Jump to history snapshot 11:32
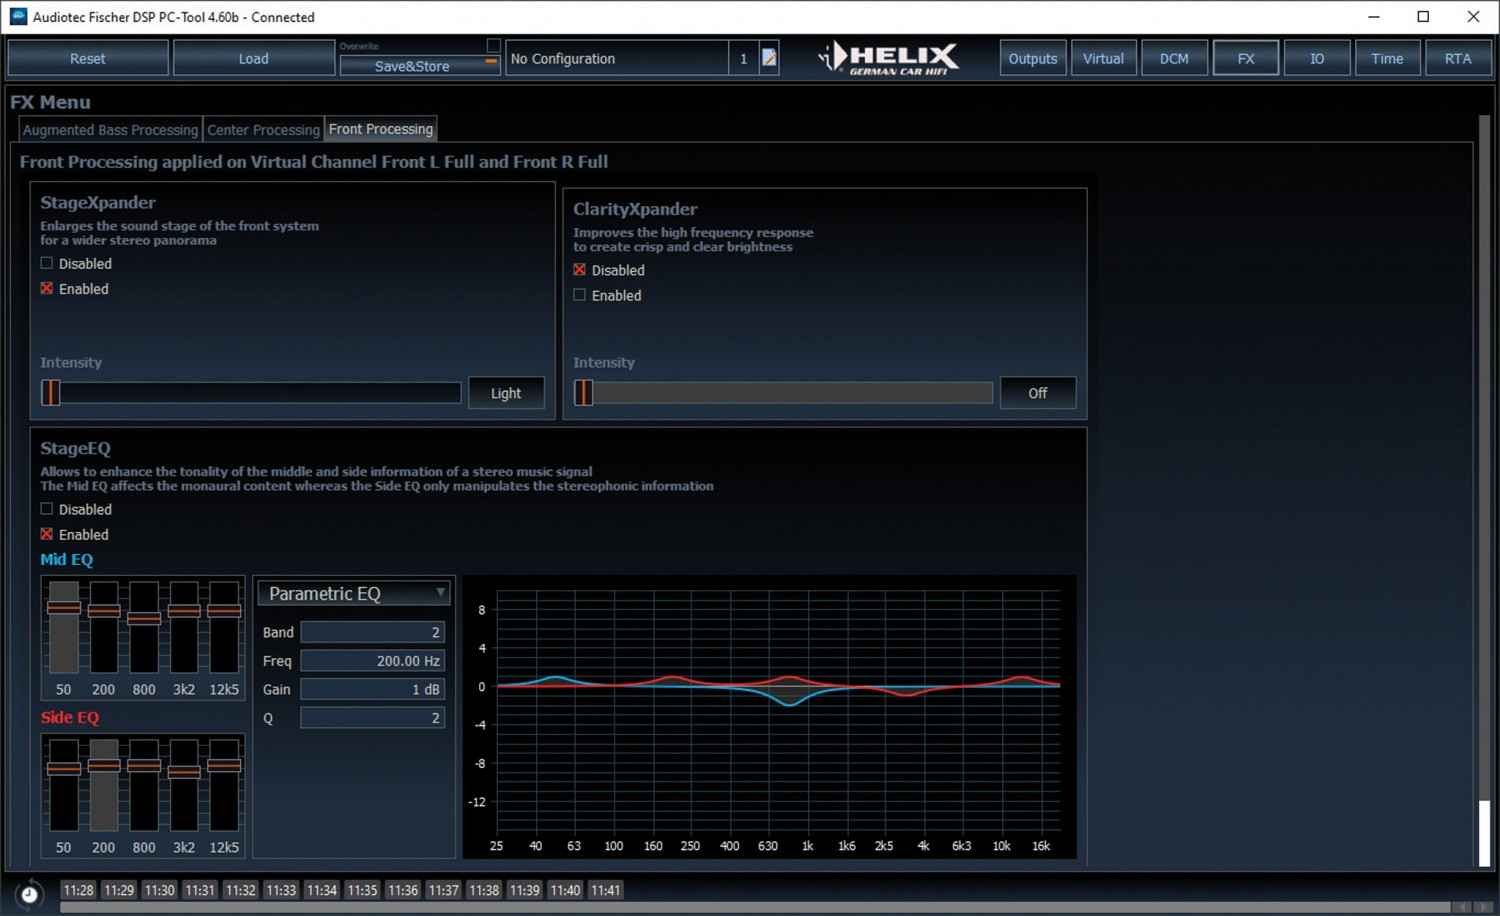This screenshot has height=916, width=1500. tap(240, 890)
